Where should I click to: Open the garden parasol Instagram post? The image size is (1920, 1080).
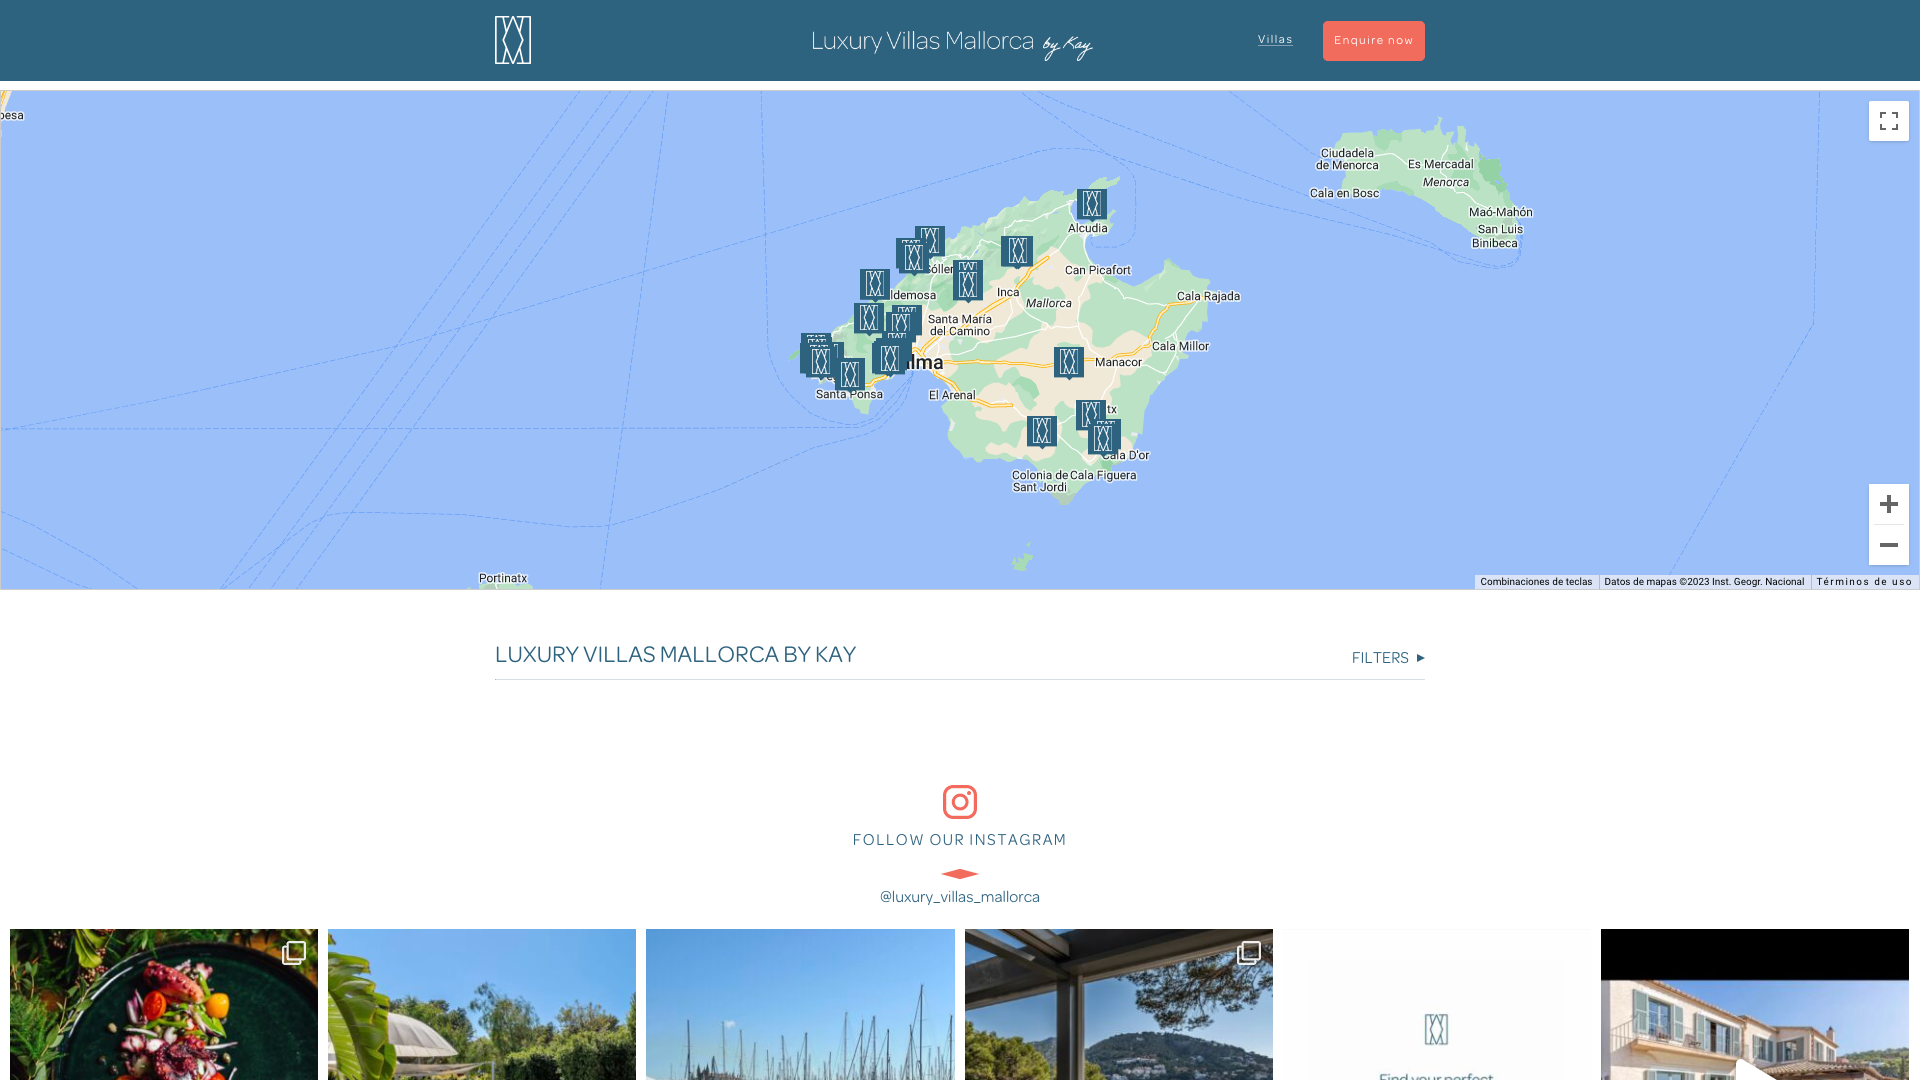point(482,1004)
